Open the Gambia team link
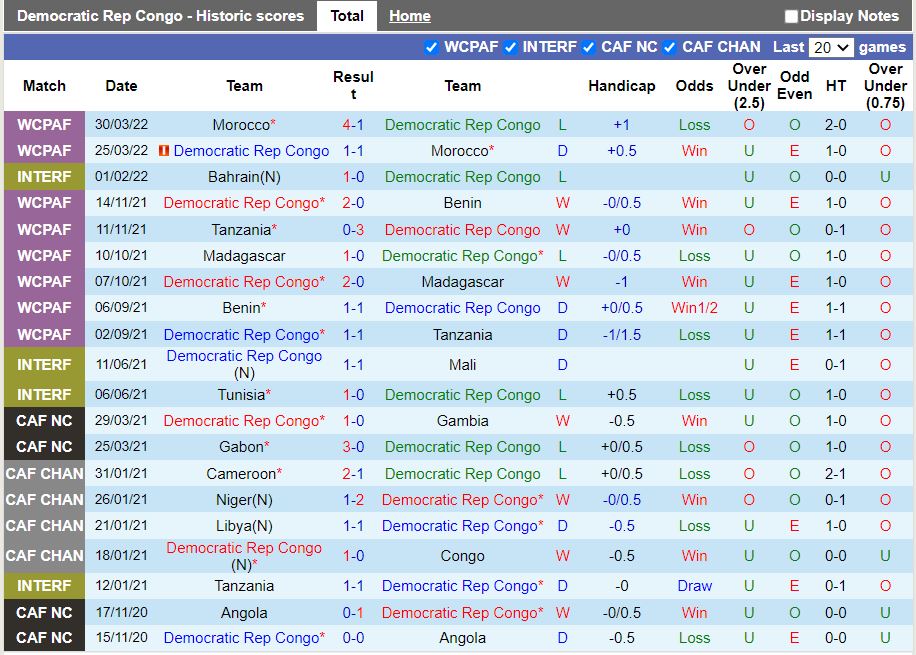The height and width of the screenshot is (655, 916). 462,421
